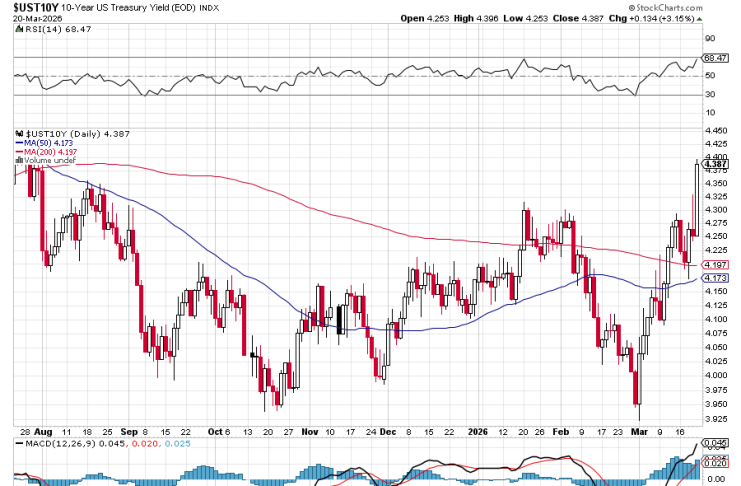Click the 20-Mar-2026 date under the title

tap(32, 18)
